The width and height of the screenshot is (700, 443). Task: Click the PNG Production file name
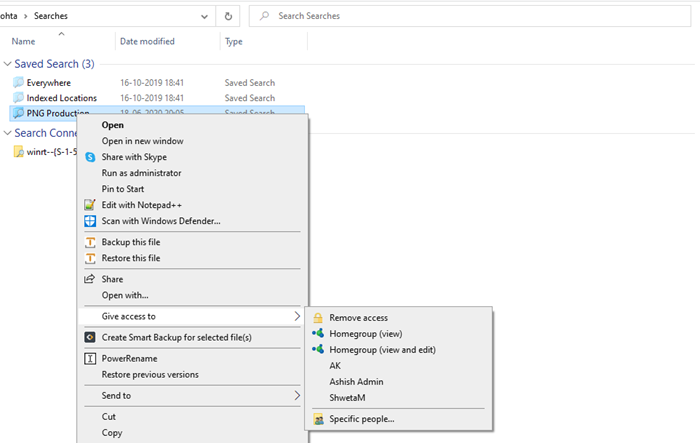[58, 113]
